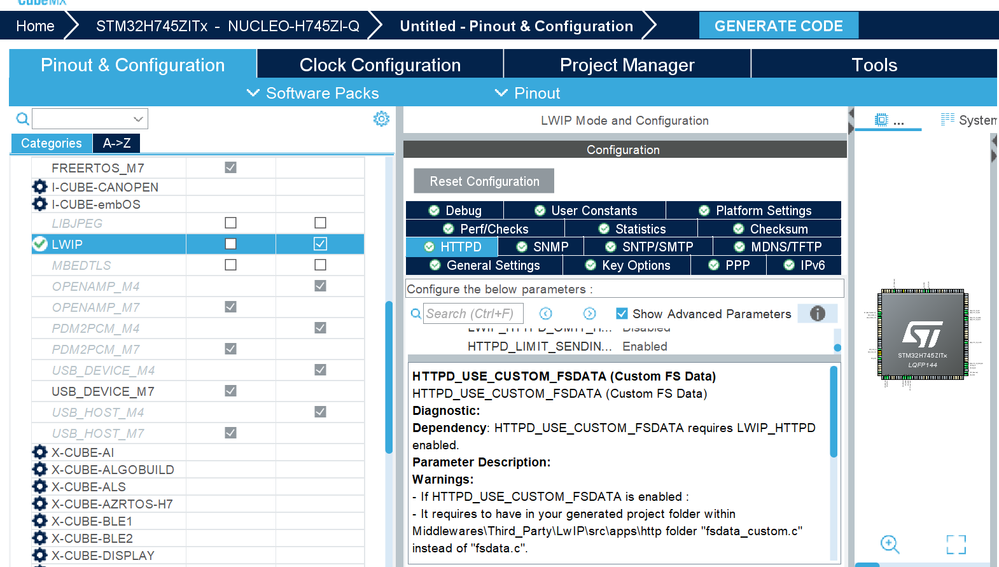Click the parameter information icon
Viewport: 999px width, 567px height.
point(817,313)
